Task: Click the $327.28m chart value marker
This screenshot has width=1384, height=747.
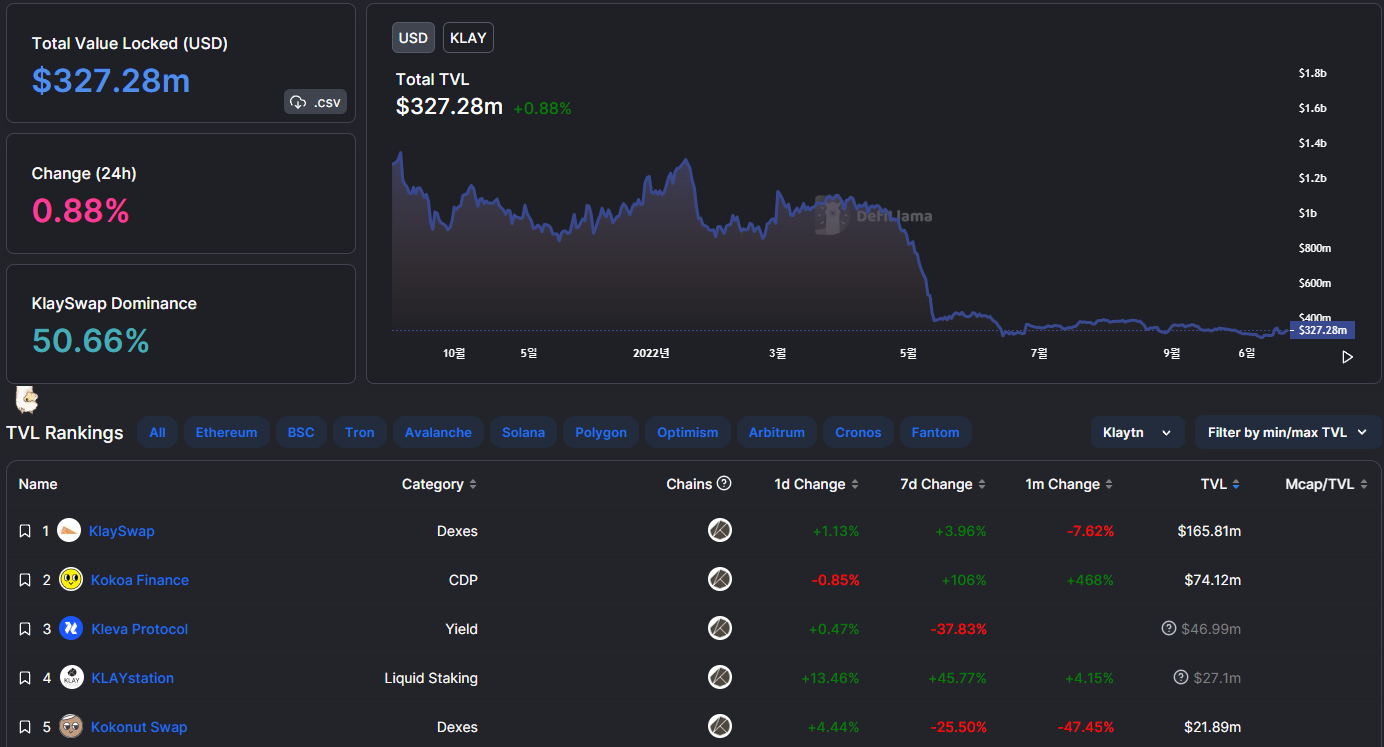Action: coord(1322,330)
